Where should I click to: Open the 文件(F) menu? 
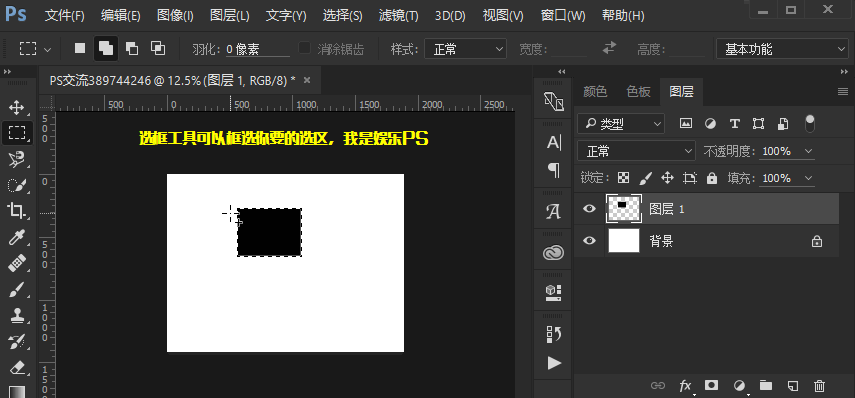click(x=64, y=15)
